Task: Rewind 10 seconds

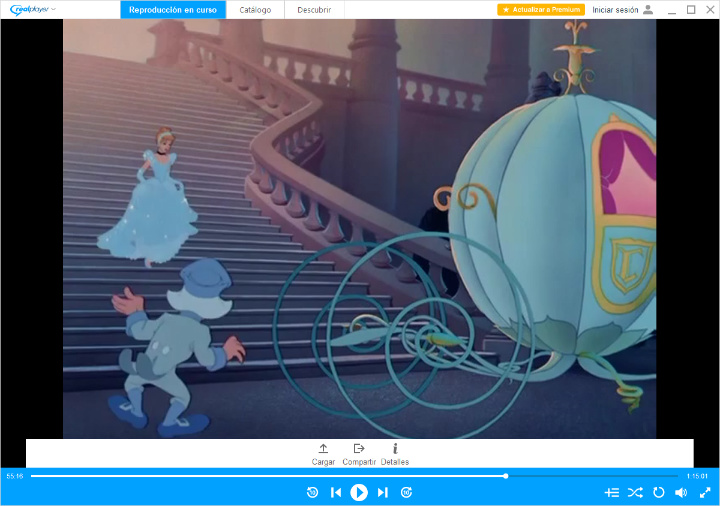Action: 312,492
